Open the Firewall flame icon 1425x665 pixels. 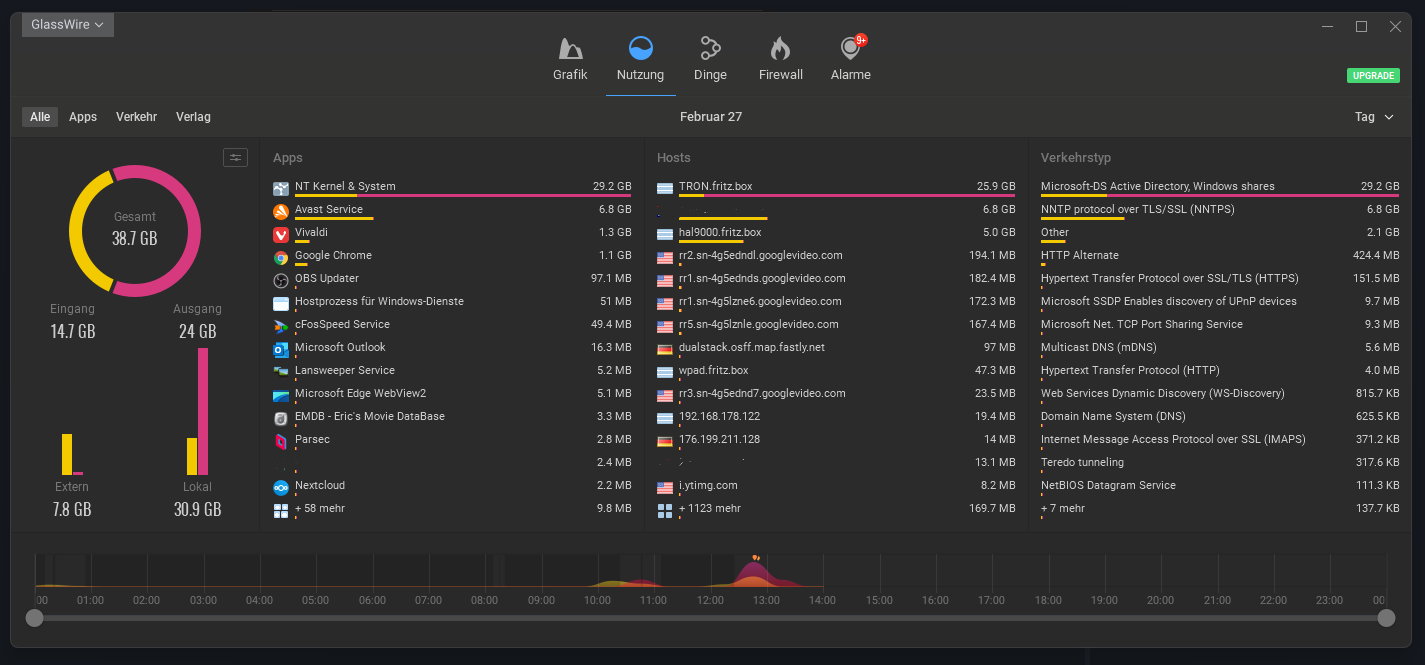[780, 49]
